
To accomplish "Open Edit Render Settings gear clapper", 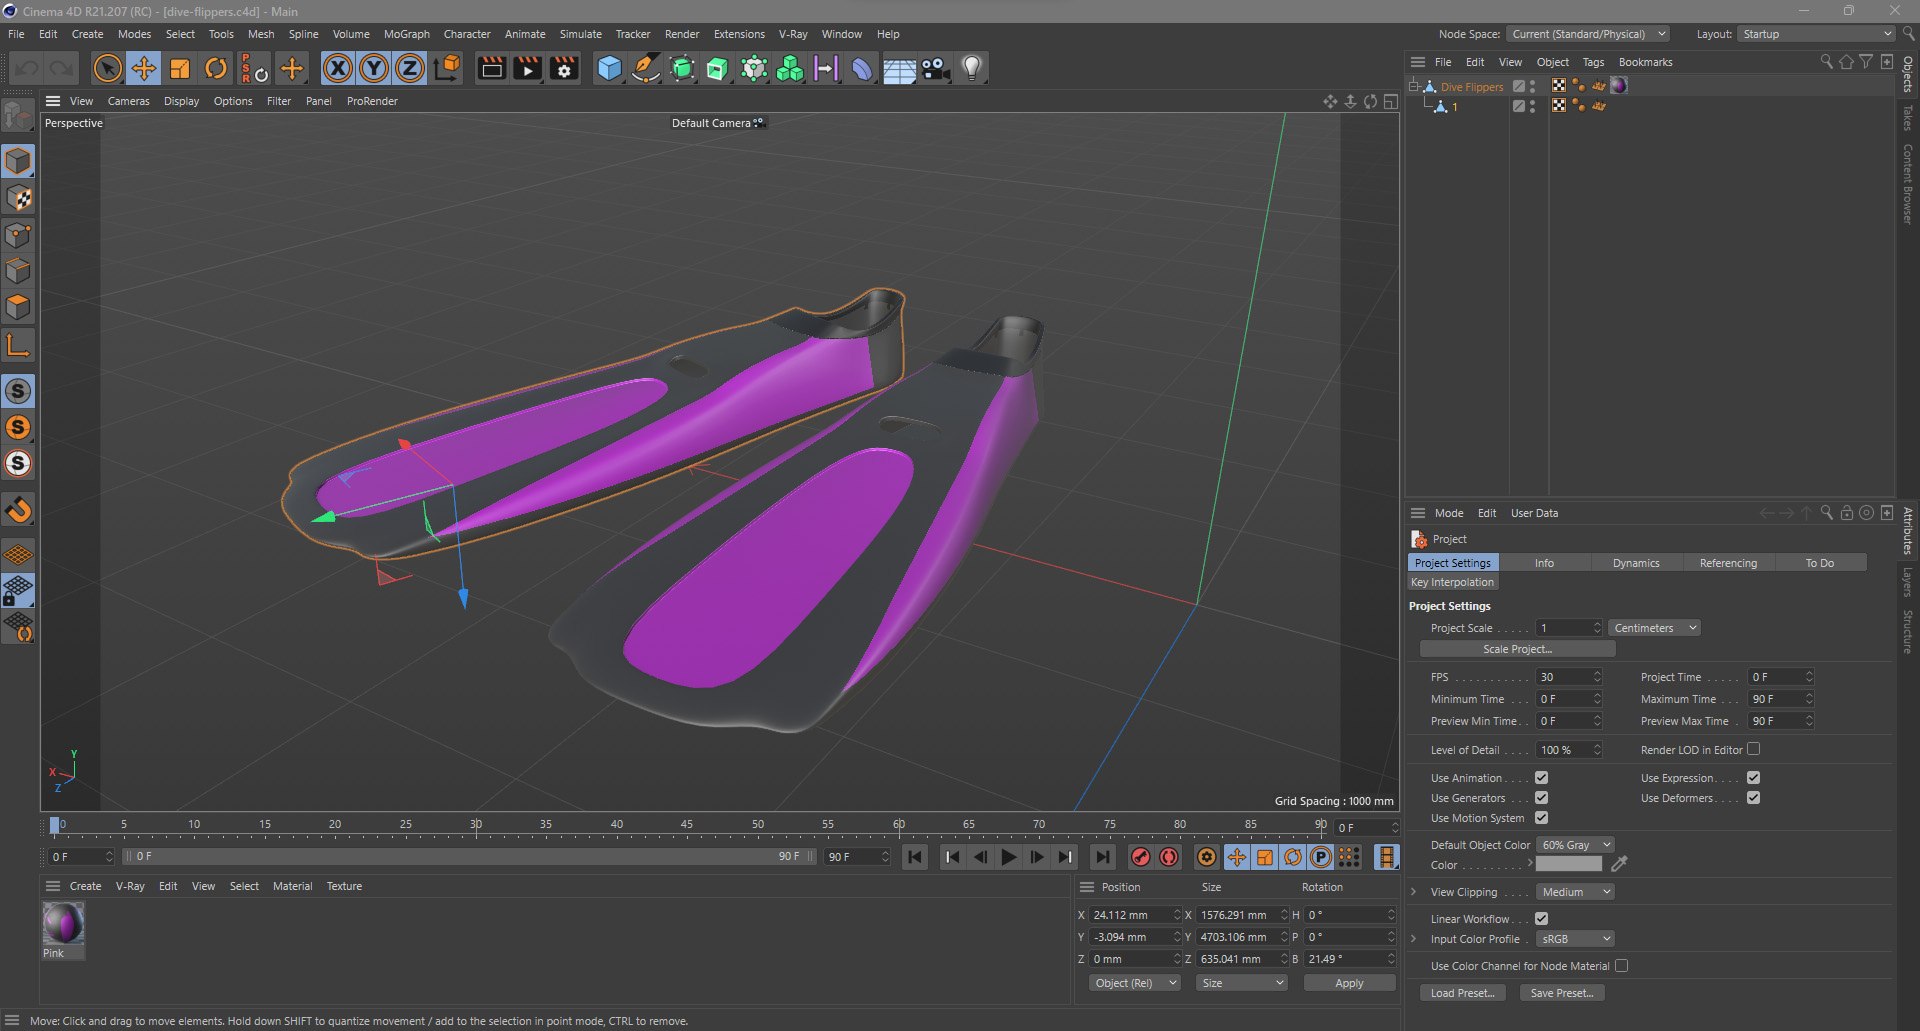I will (x=564, y=68).
